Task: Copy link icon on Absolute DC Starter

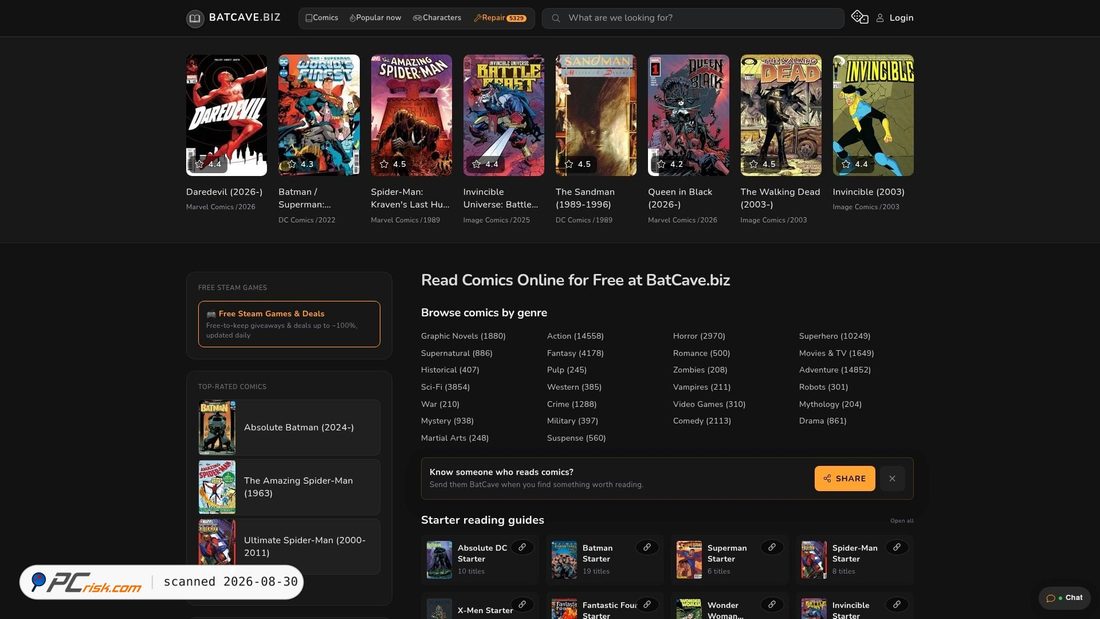Action: (522, 547)
